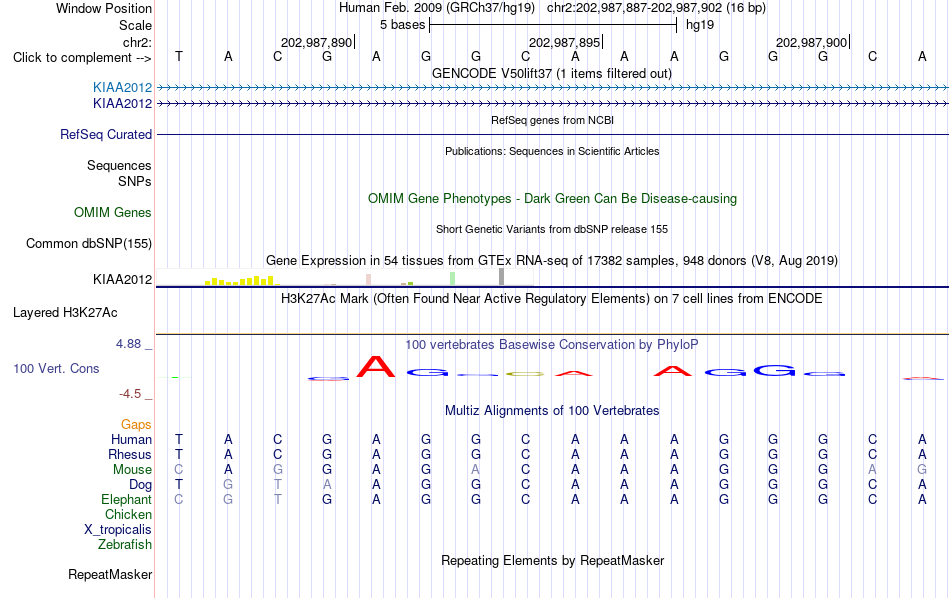The height and width of the screenshot is (598, 950).
Task: Click '100 vertebrates Basewise Conservation by PhyloP' title
Action: click(x=552, y=344)
